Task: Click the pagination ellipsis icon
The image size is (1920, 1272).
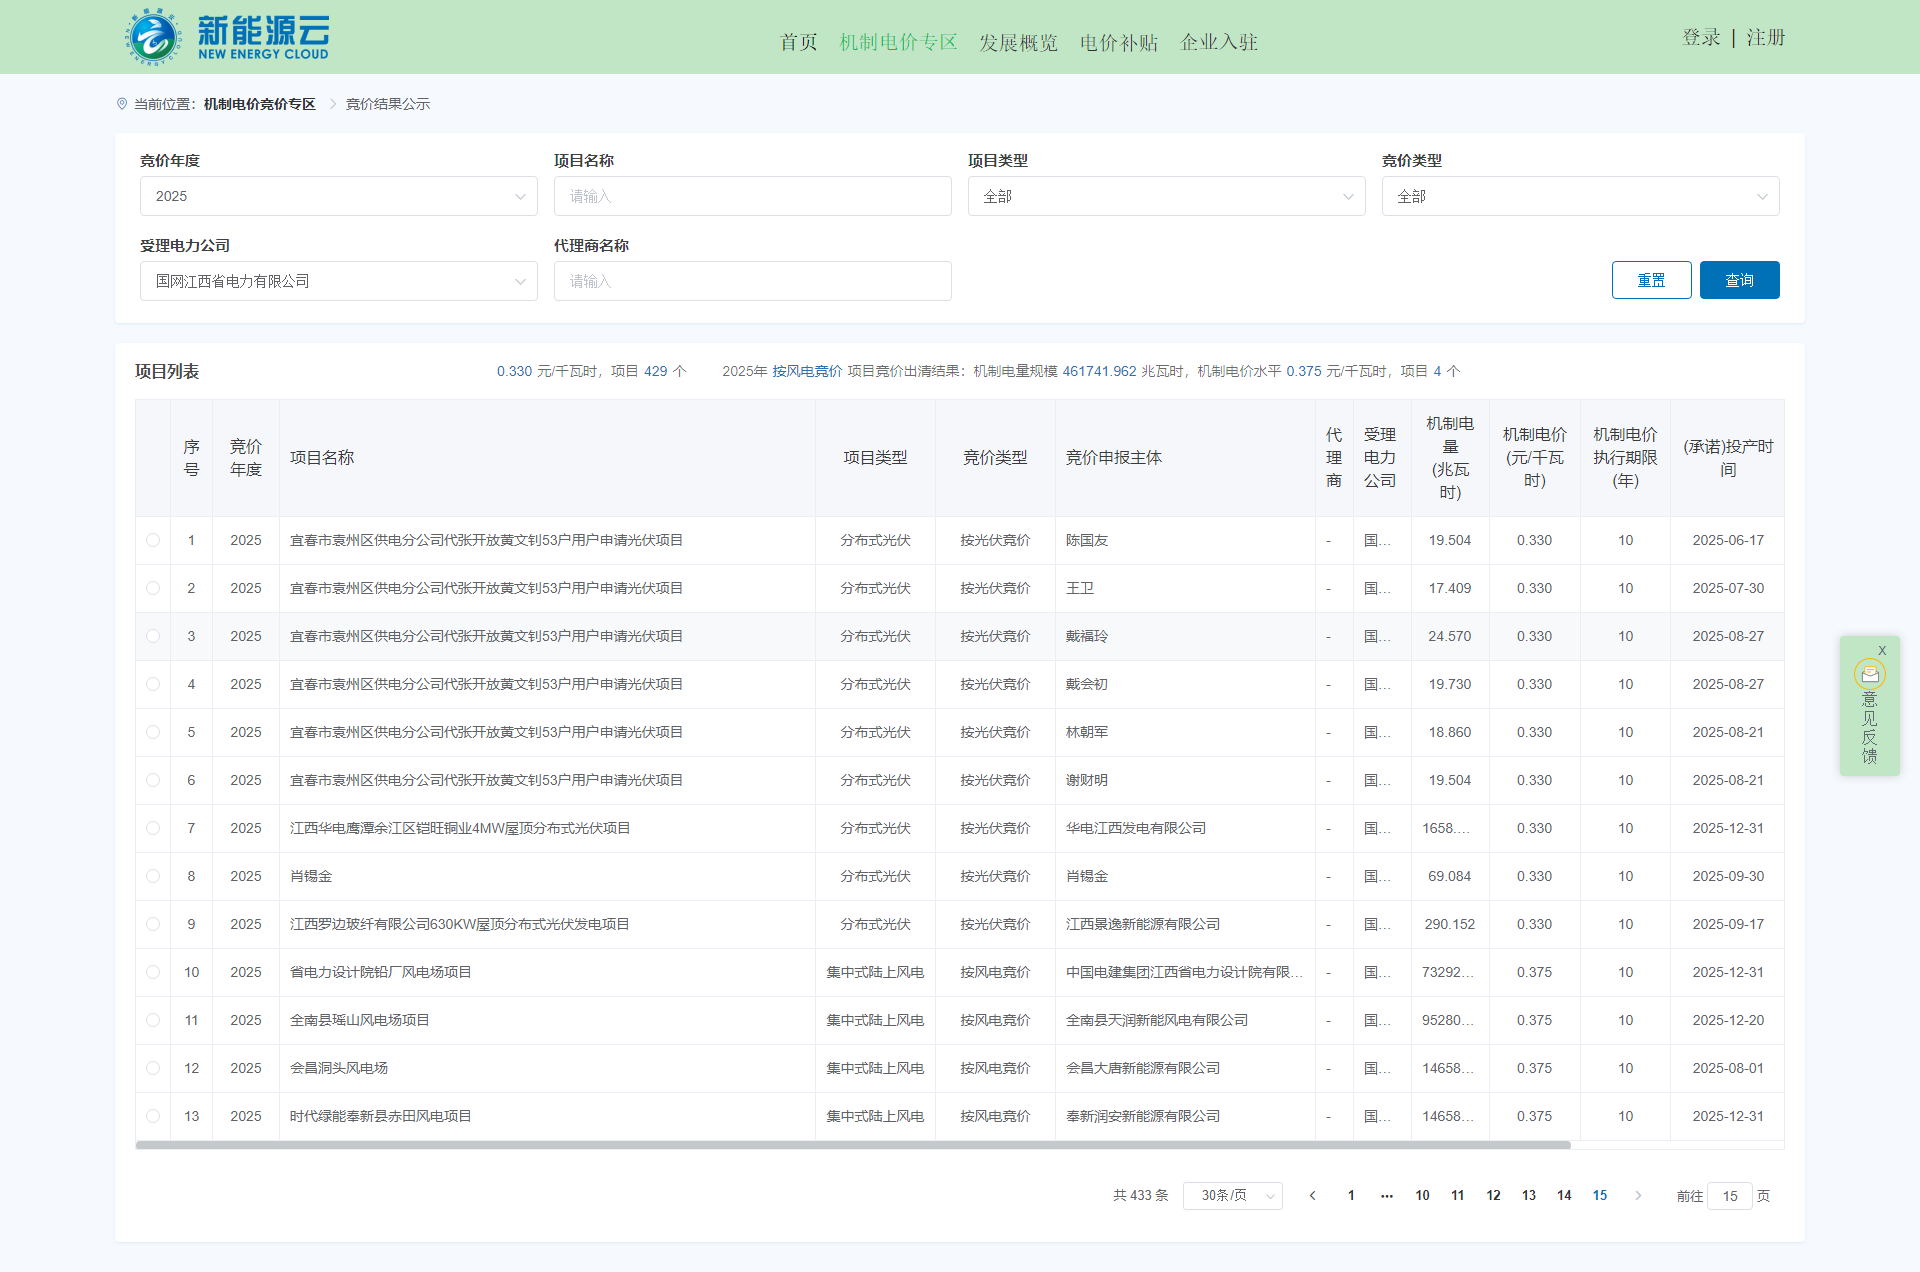Action: click(x=1387, y=1196)
